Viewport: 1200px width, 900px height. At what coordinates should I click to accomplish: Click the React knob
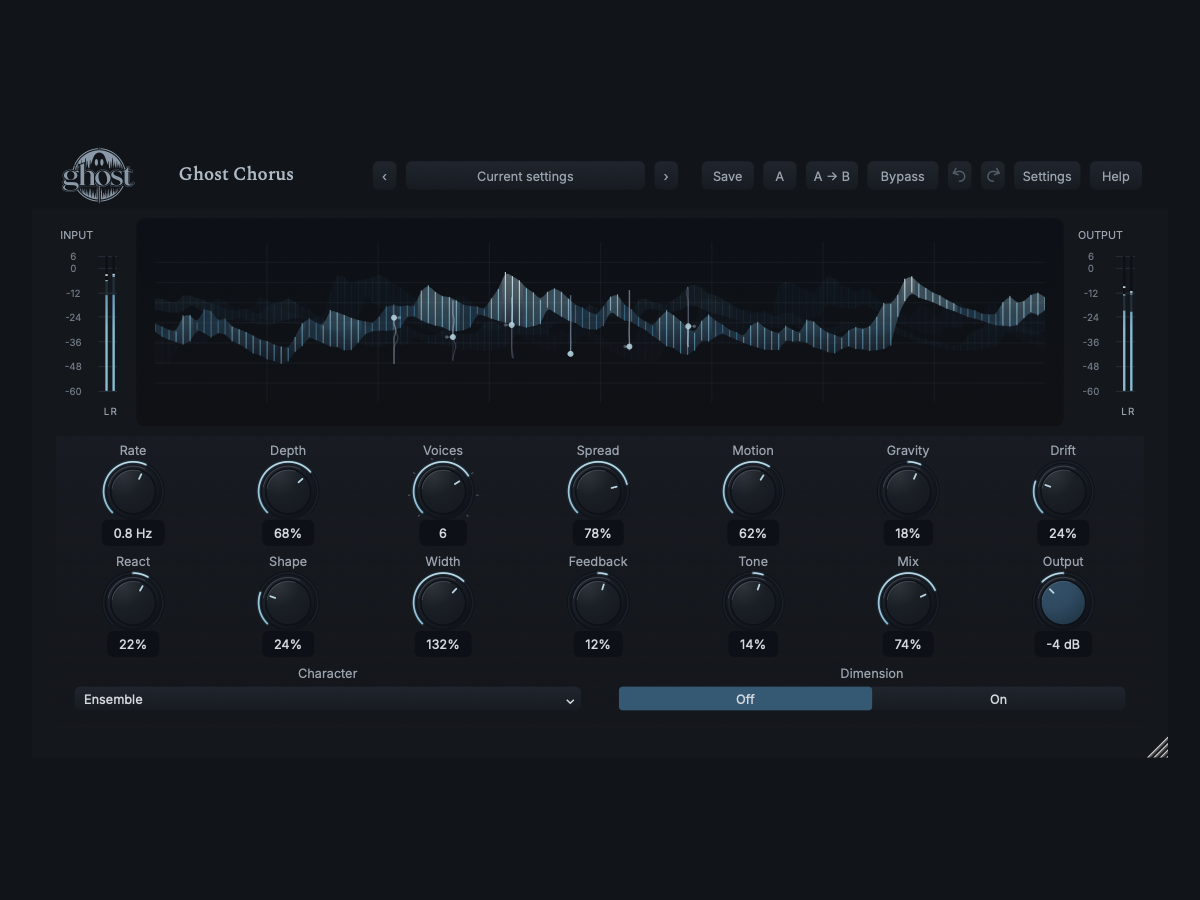[x=132, y=602]
